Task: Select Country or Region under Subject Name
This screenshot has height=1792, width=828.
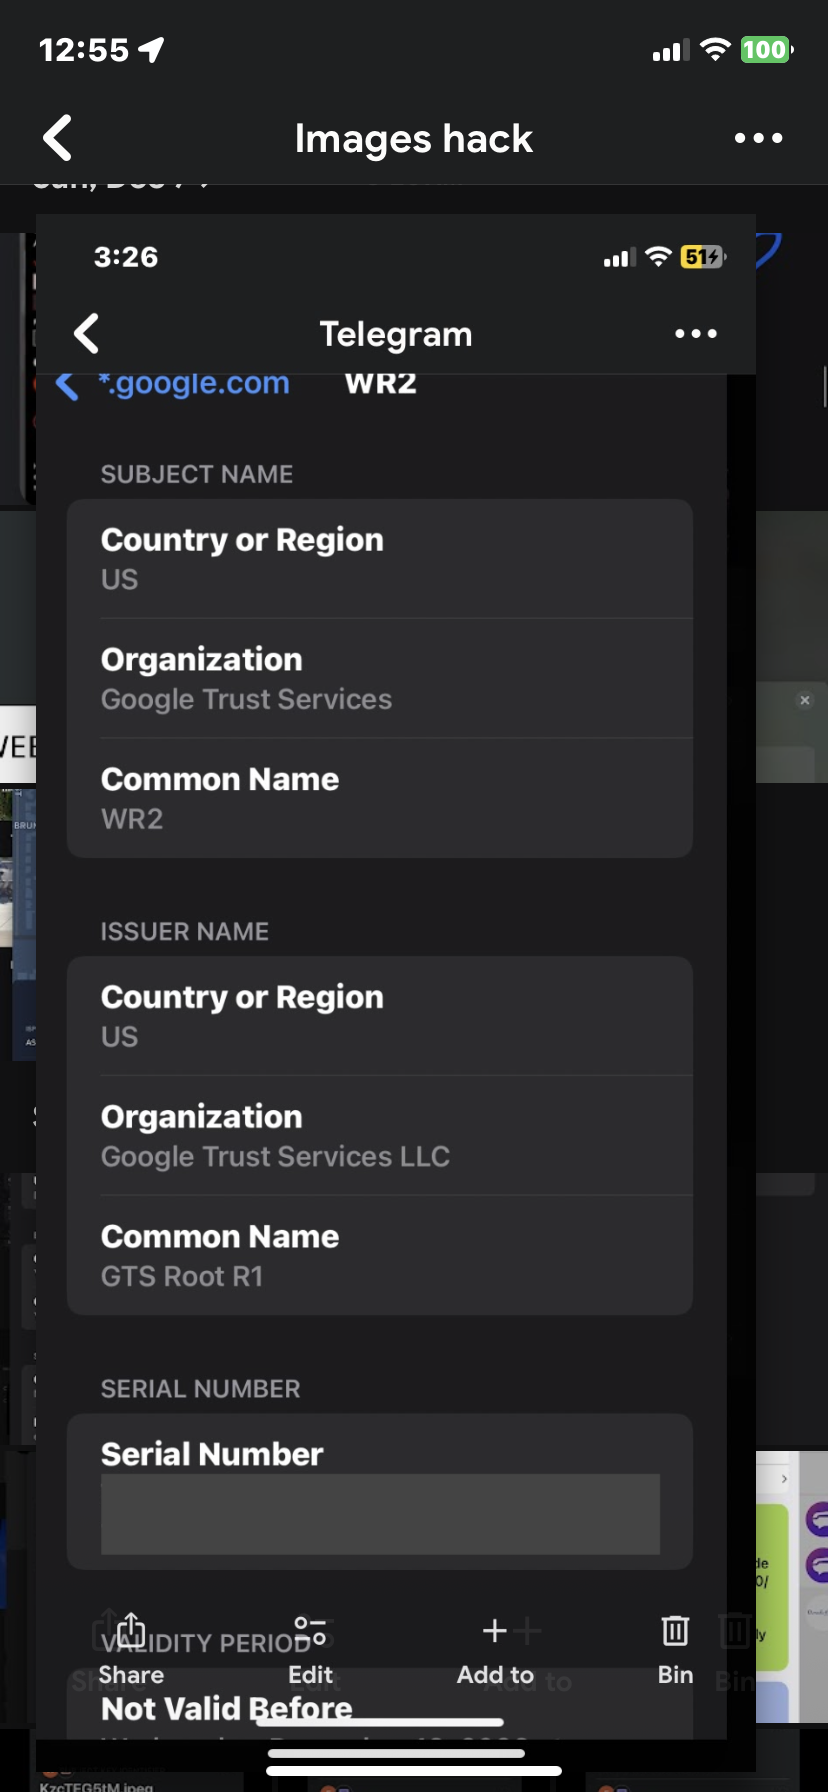Action: click(380, 559)
